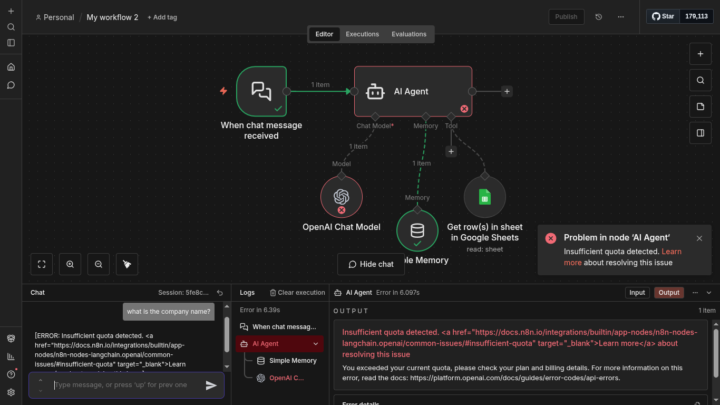Image resolution: width=720 pixels, height=405 pixels.
Task: Click the My workflow 2 title
Action: click(112, 17)
